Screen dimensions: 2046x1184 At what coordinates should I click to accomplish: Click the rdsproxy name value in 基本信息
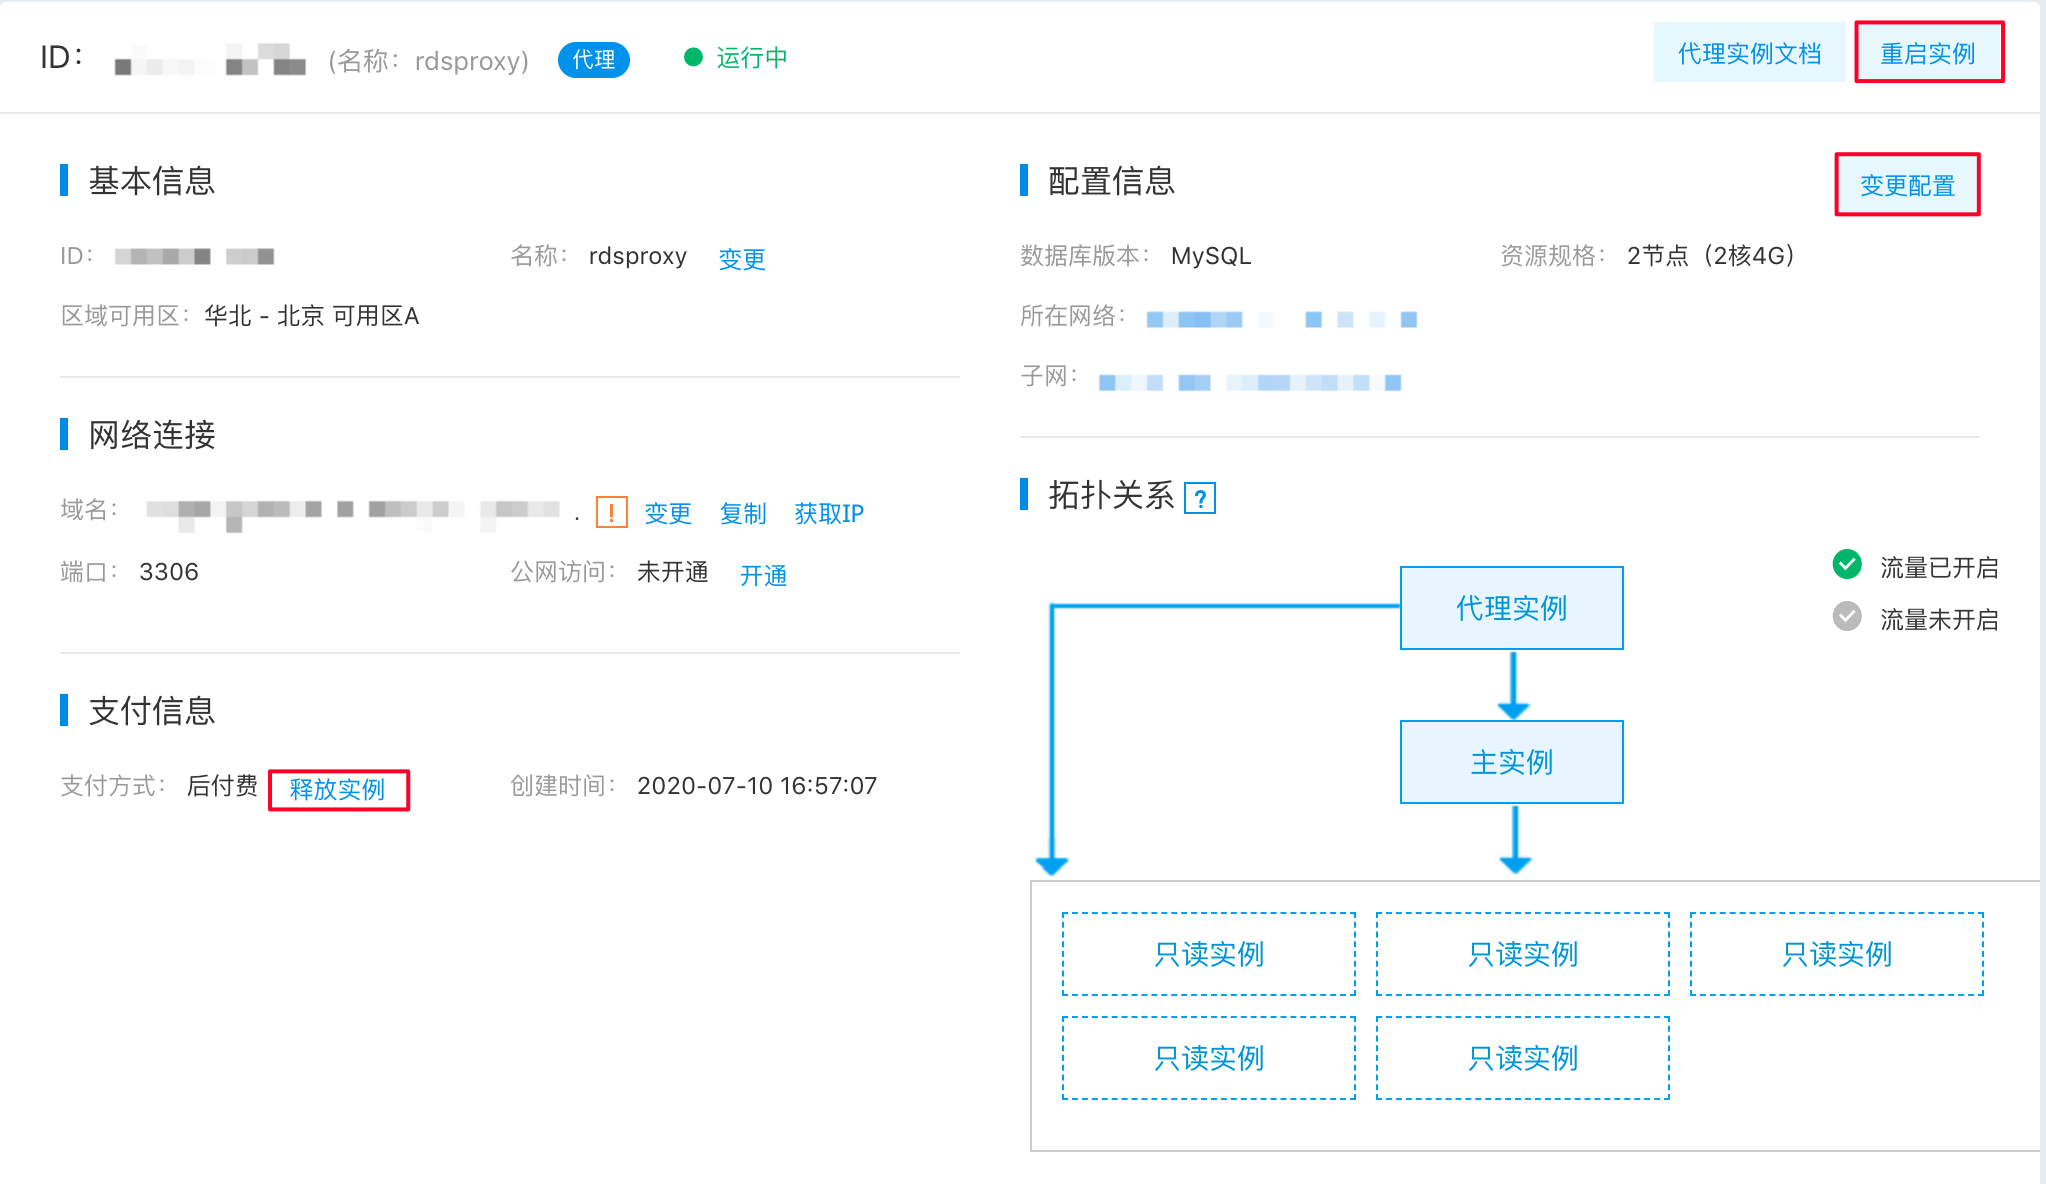tap(638, 256)
